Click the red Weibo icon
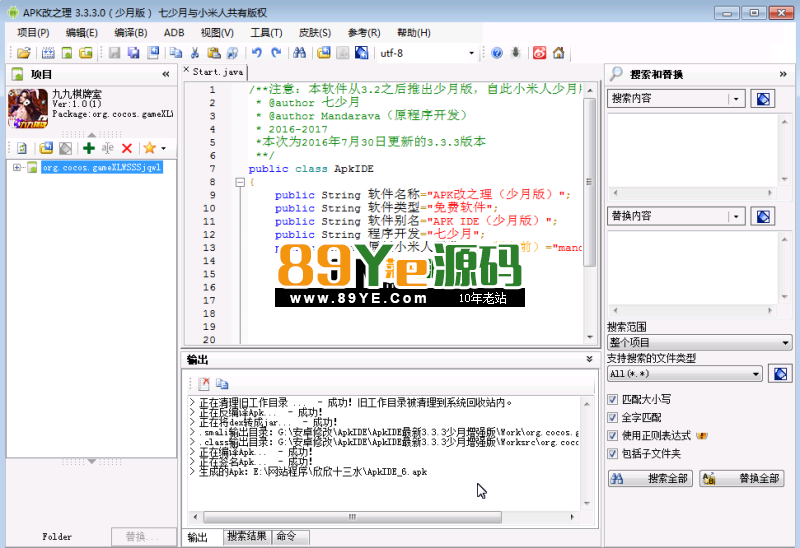Screen dimensions: 800x548 [539, 53]
